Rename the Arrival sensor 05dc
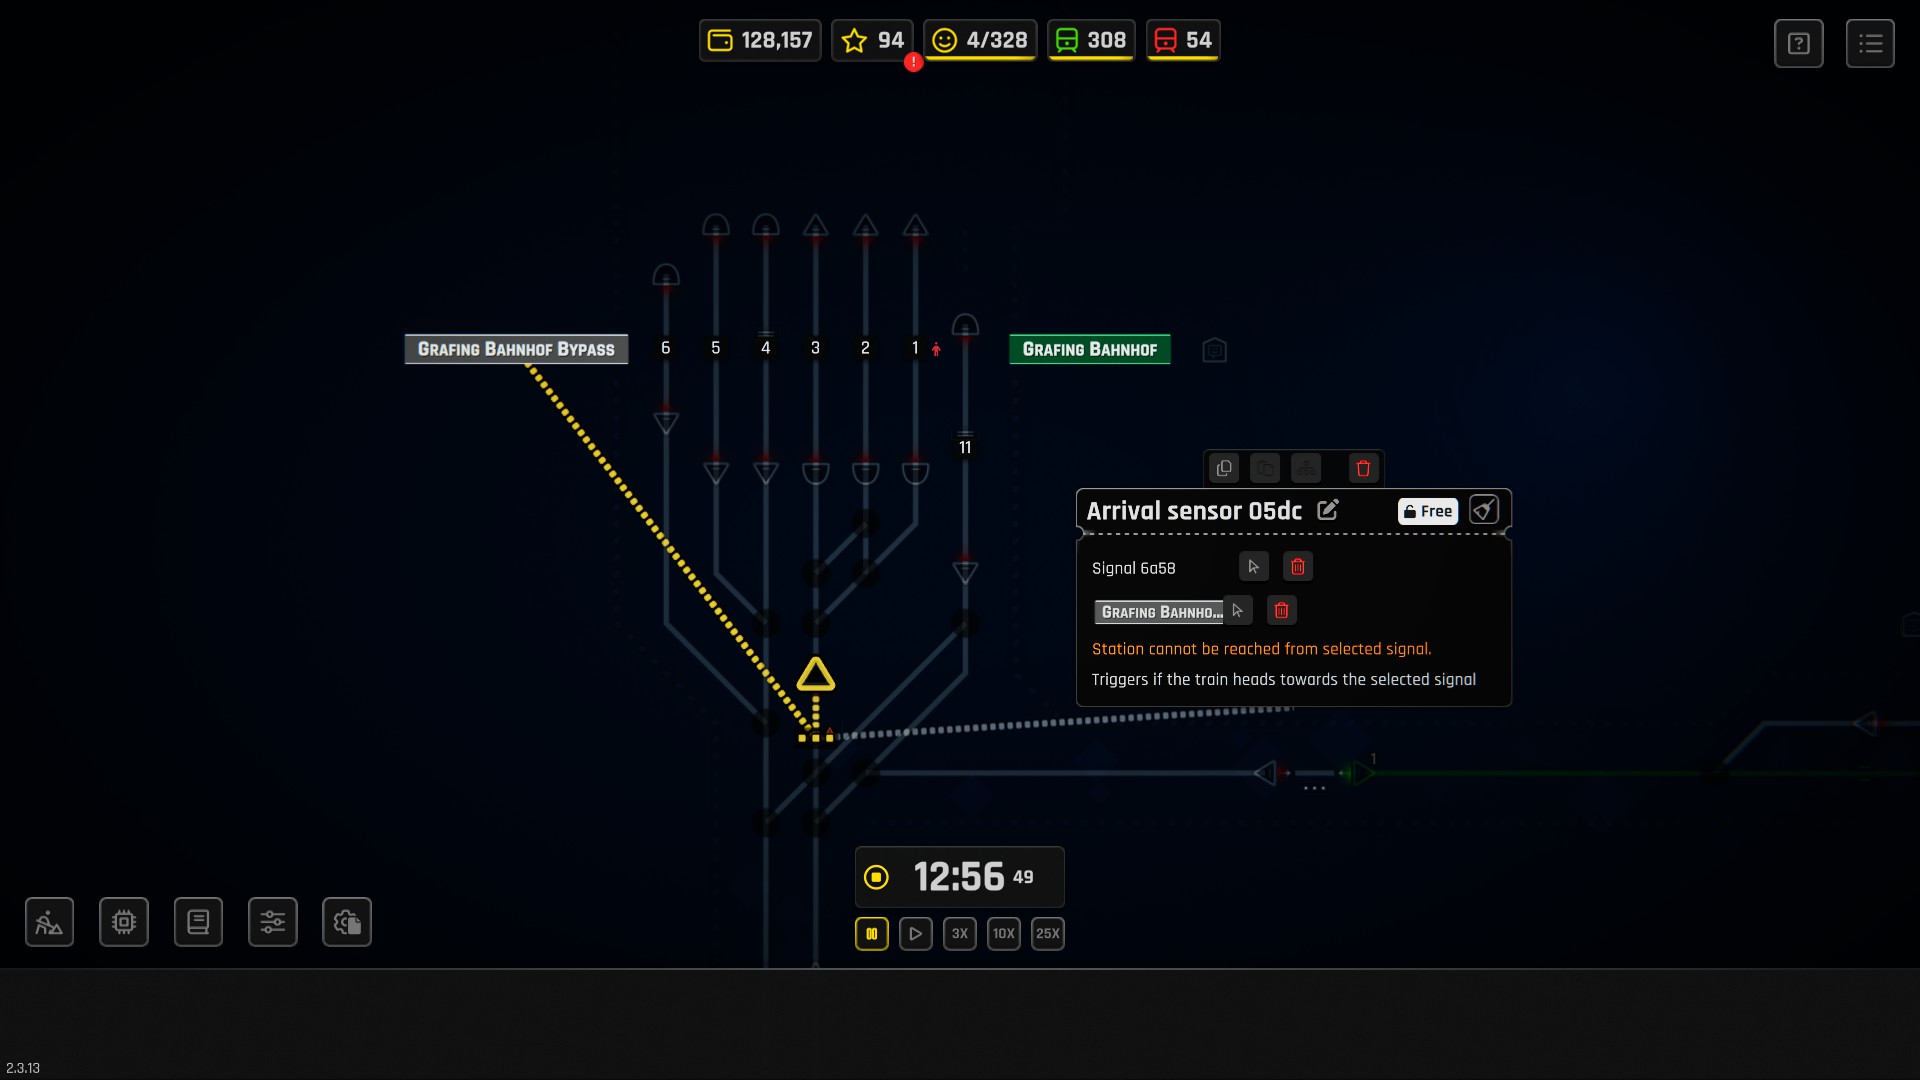The image size is (1920, 1080). click(1328, 511)
